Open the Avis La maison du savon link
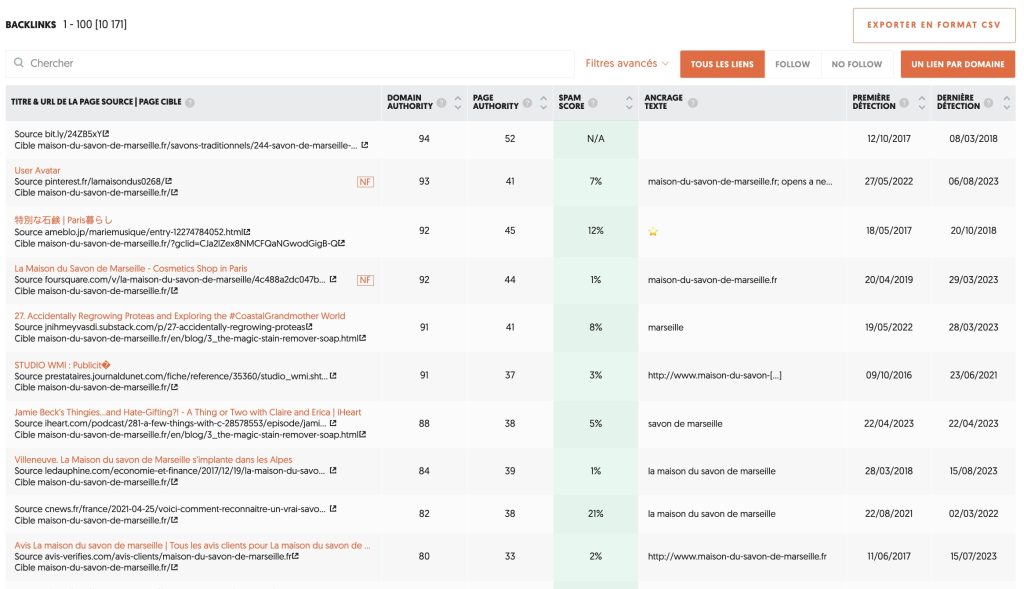 tap(192, 545)
